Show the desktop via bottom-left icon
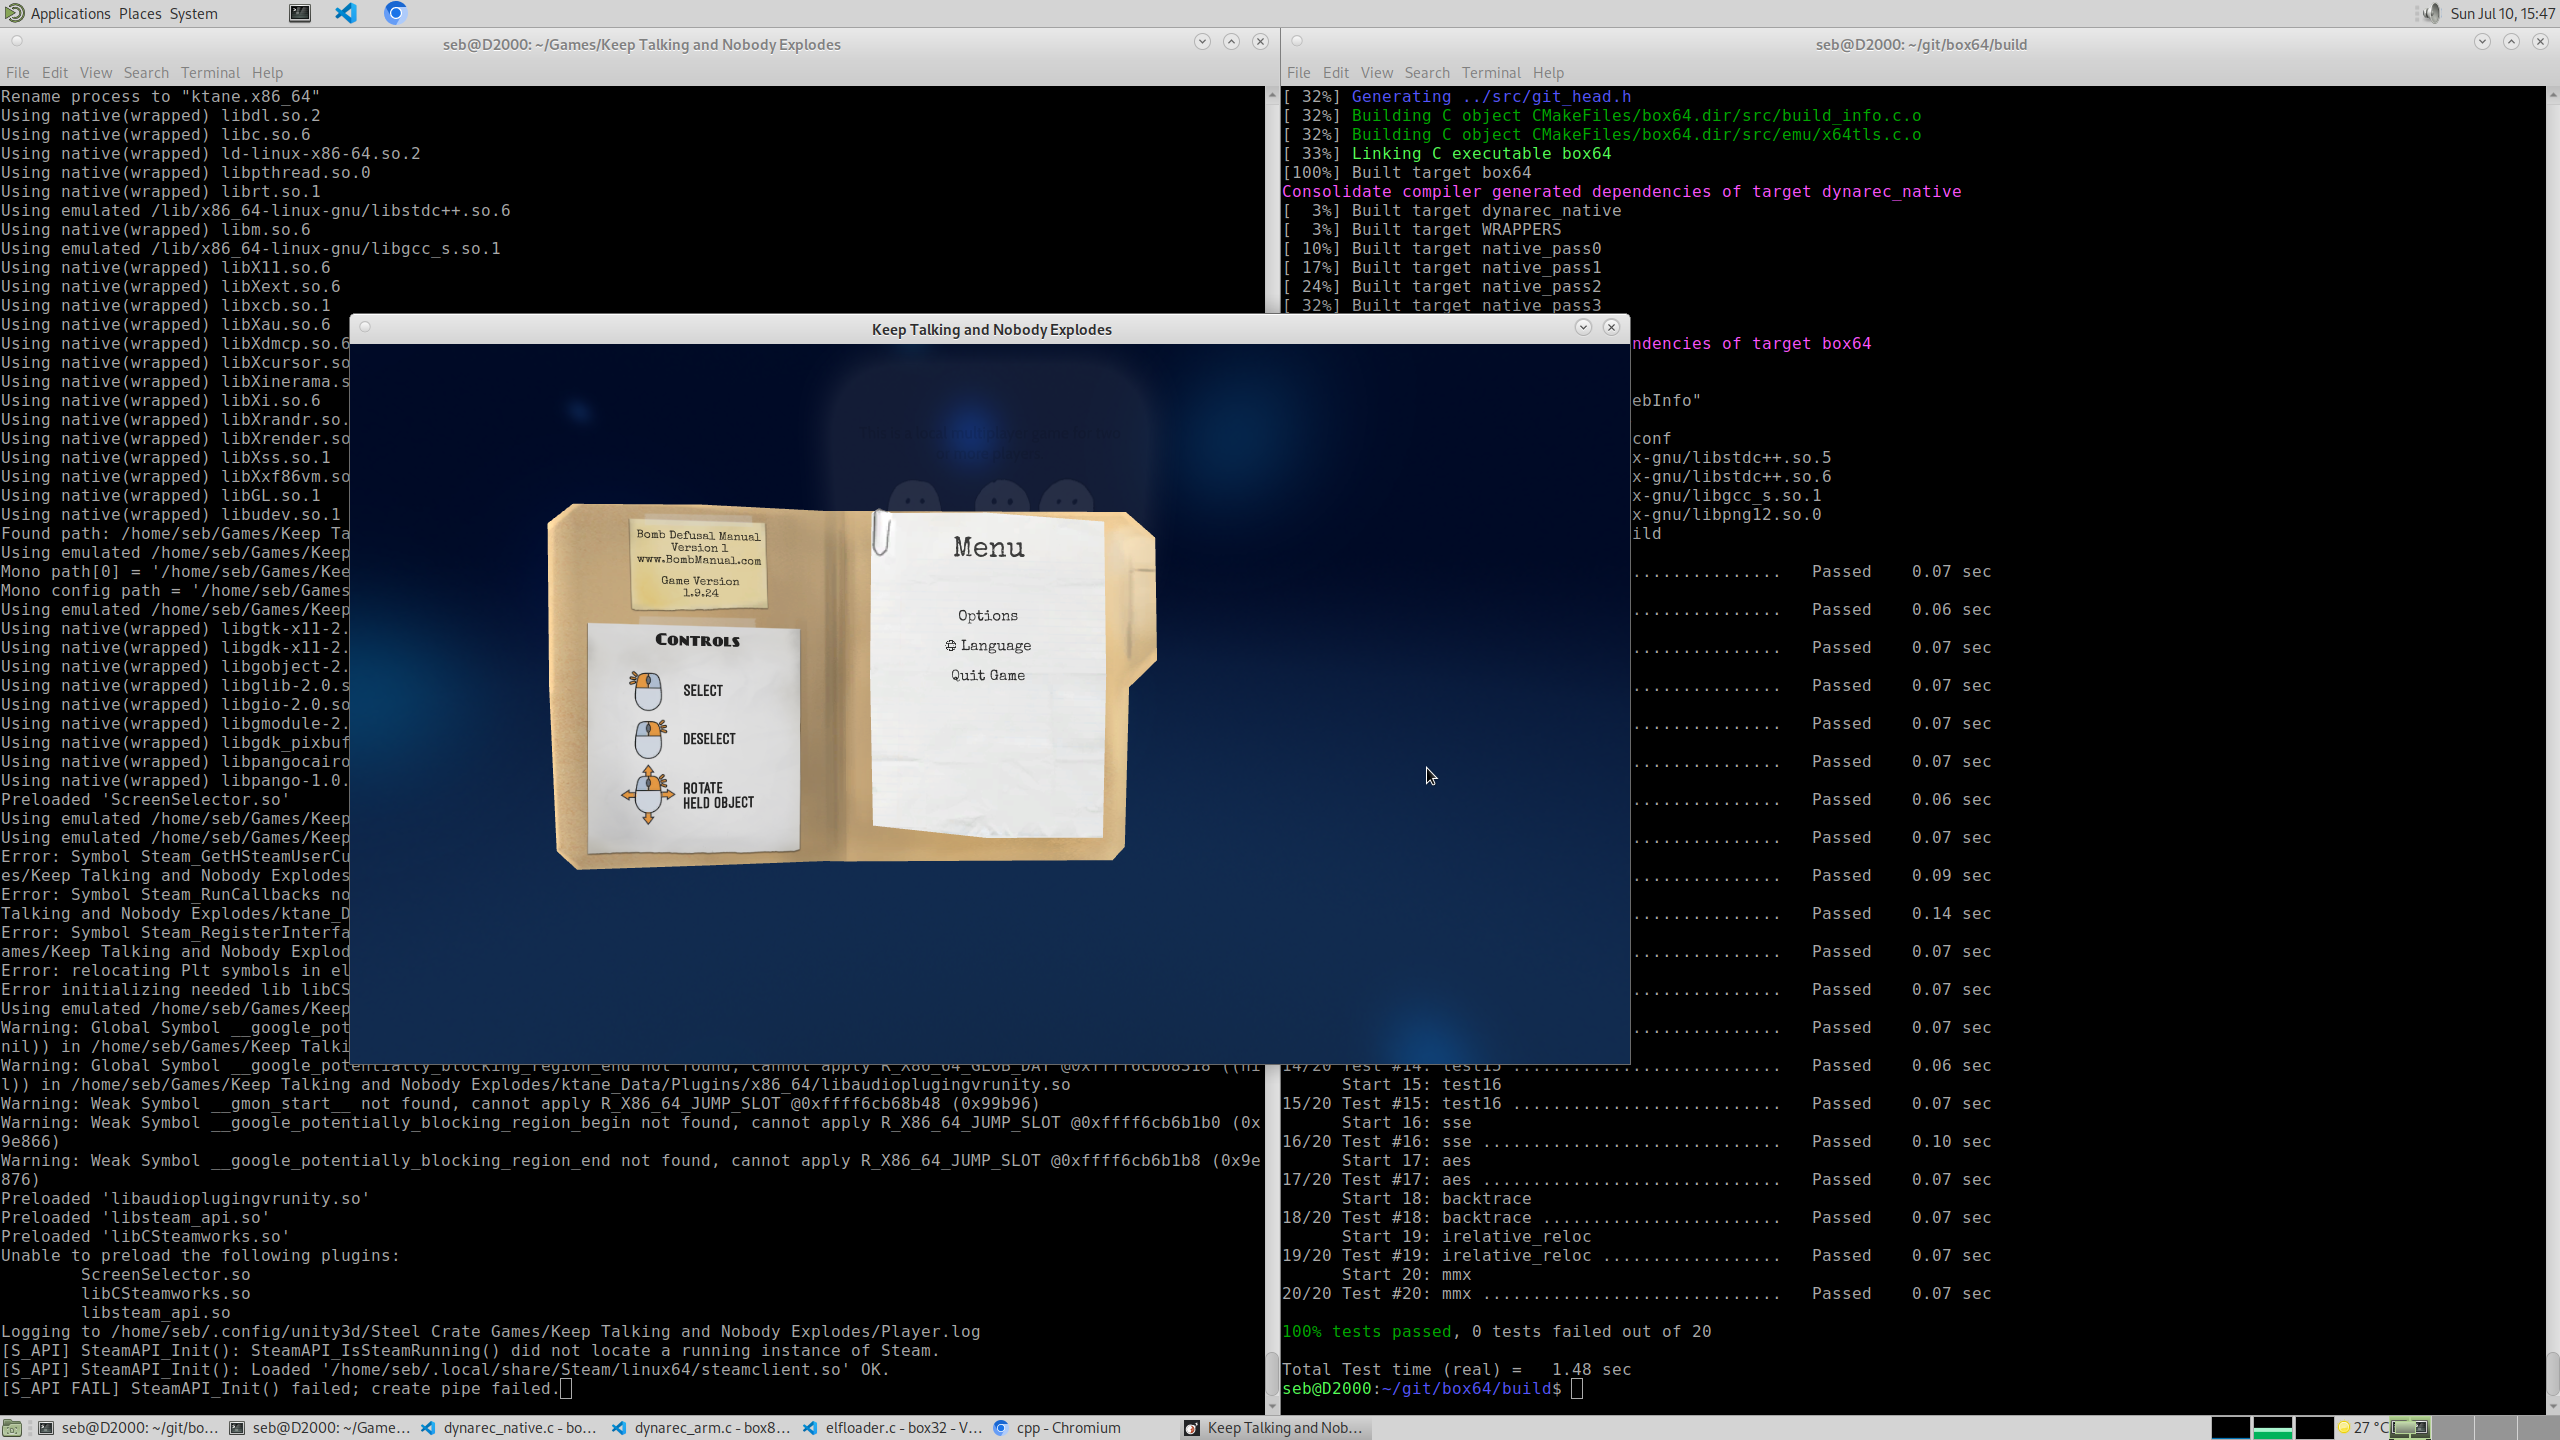The width and height of the screenshot is (2560, 1440). (x=12, y=1428)
